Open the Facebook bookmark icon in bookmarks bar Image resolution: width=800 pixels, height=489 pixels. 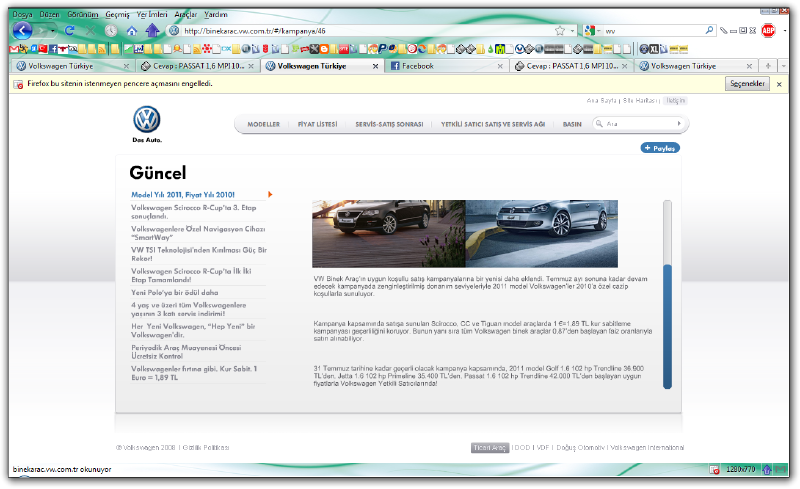tap(53, 49)
